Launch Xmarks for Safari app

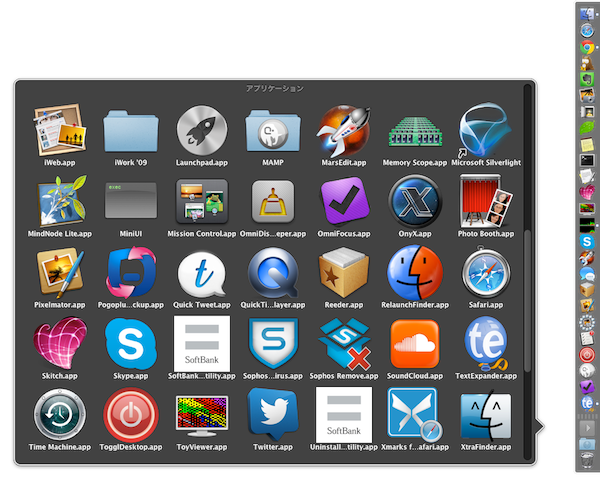415,415
